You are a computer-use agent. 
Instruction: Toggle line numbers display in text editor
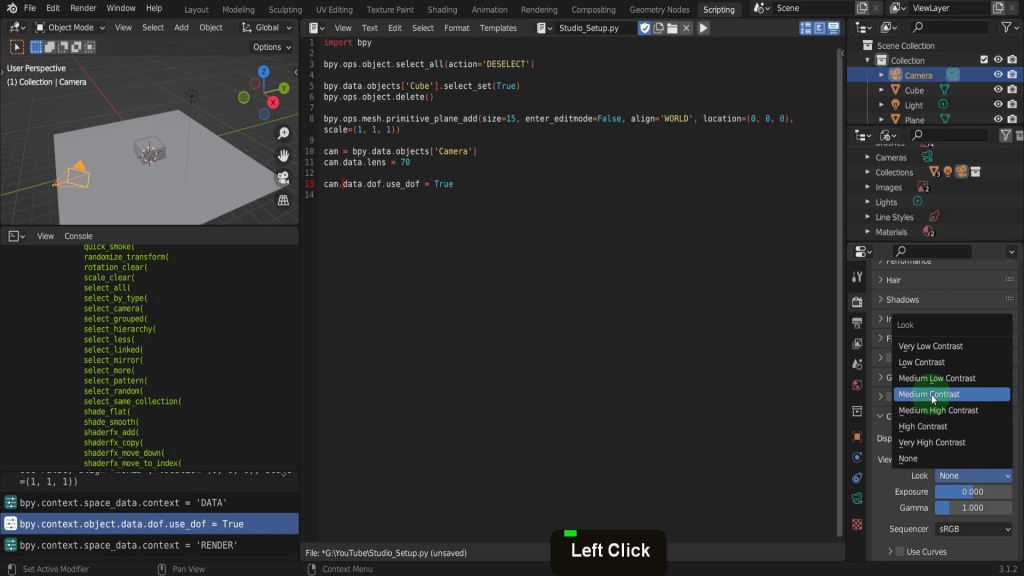tap(805, 28)
